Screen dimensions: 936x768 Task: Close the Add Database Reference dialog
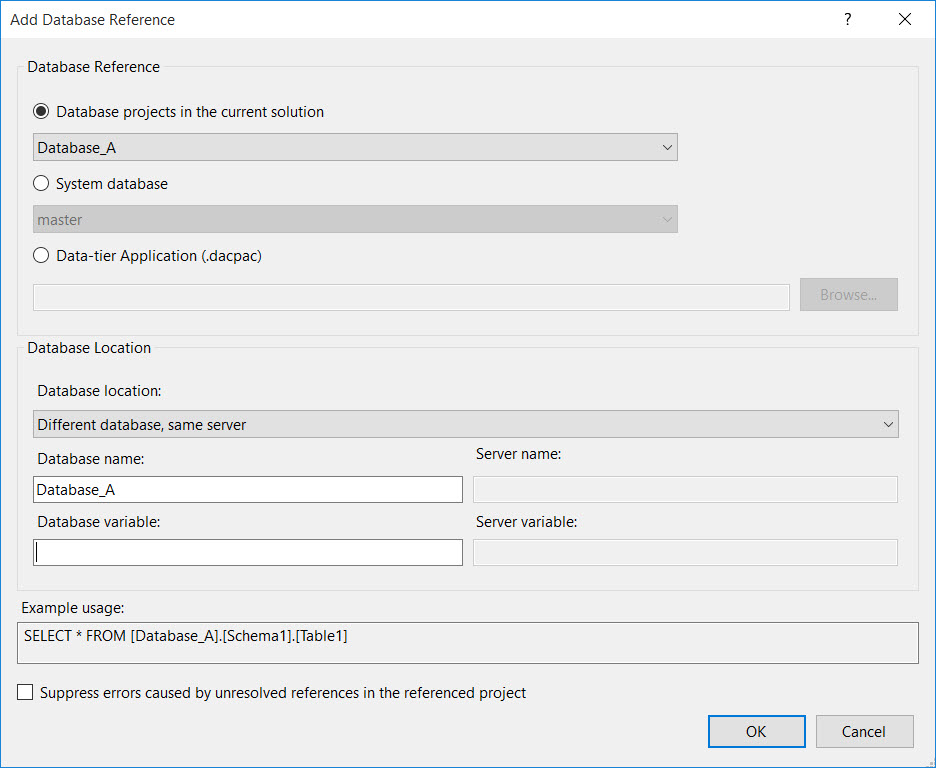pyautogui.click(x=905, y=19)
